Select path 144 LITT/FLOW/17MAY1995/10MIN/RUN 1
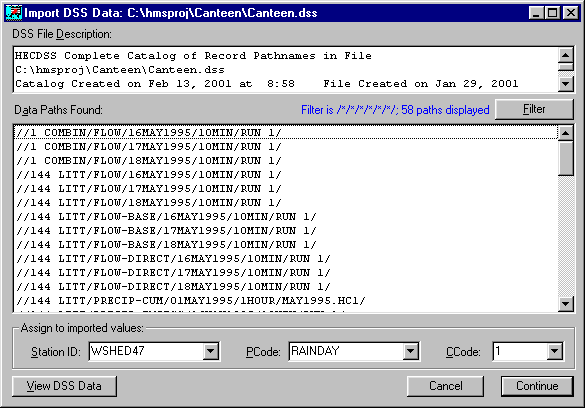The height and width of the screenshot is (408, 585). coord(286,189)
